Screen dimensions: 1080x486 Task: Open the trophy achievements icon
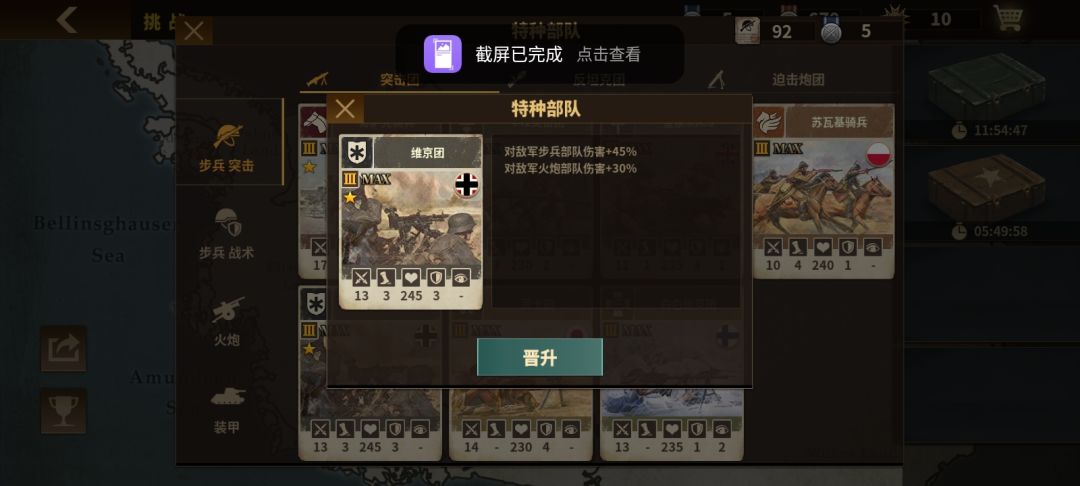click(63, 411)
